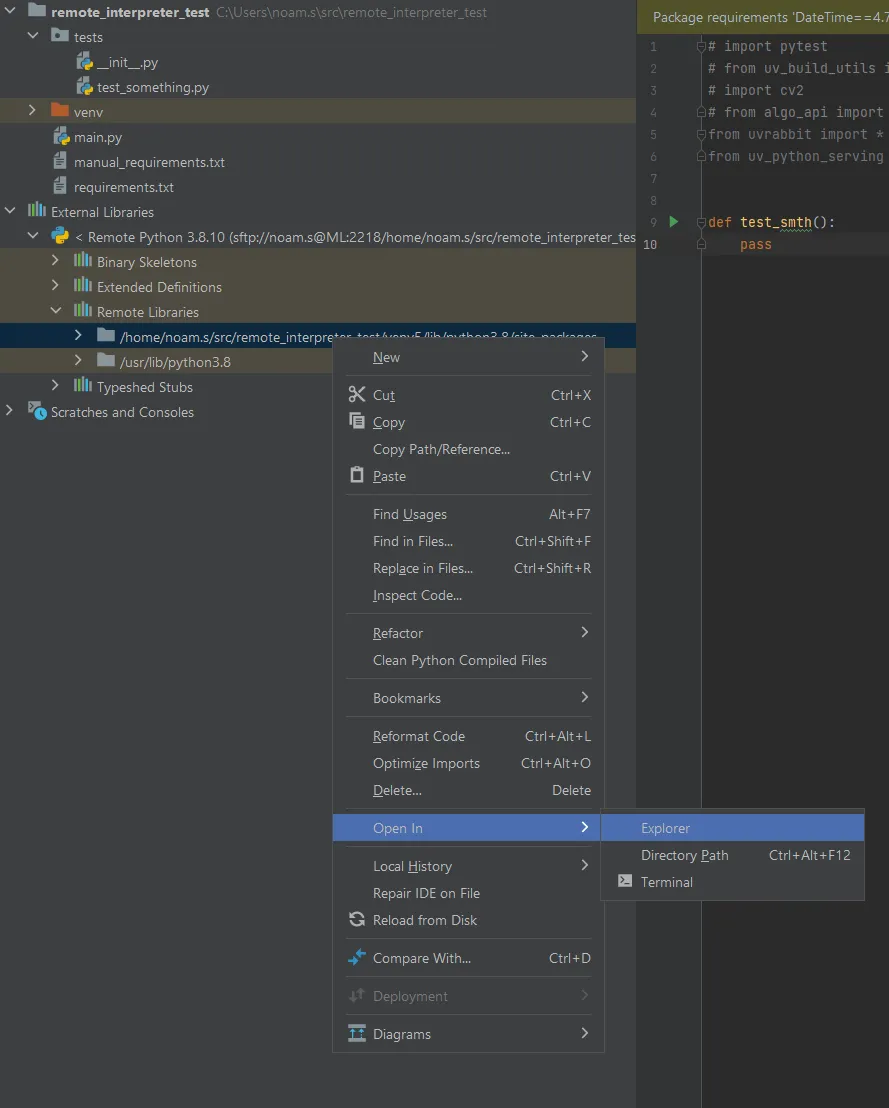Viewport: 889px width, 1108px height.
Task: Select Replace in Files...
Action: point(469,567)
